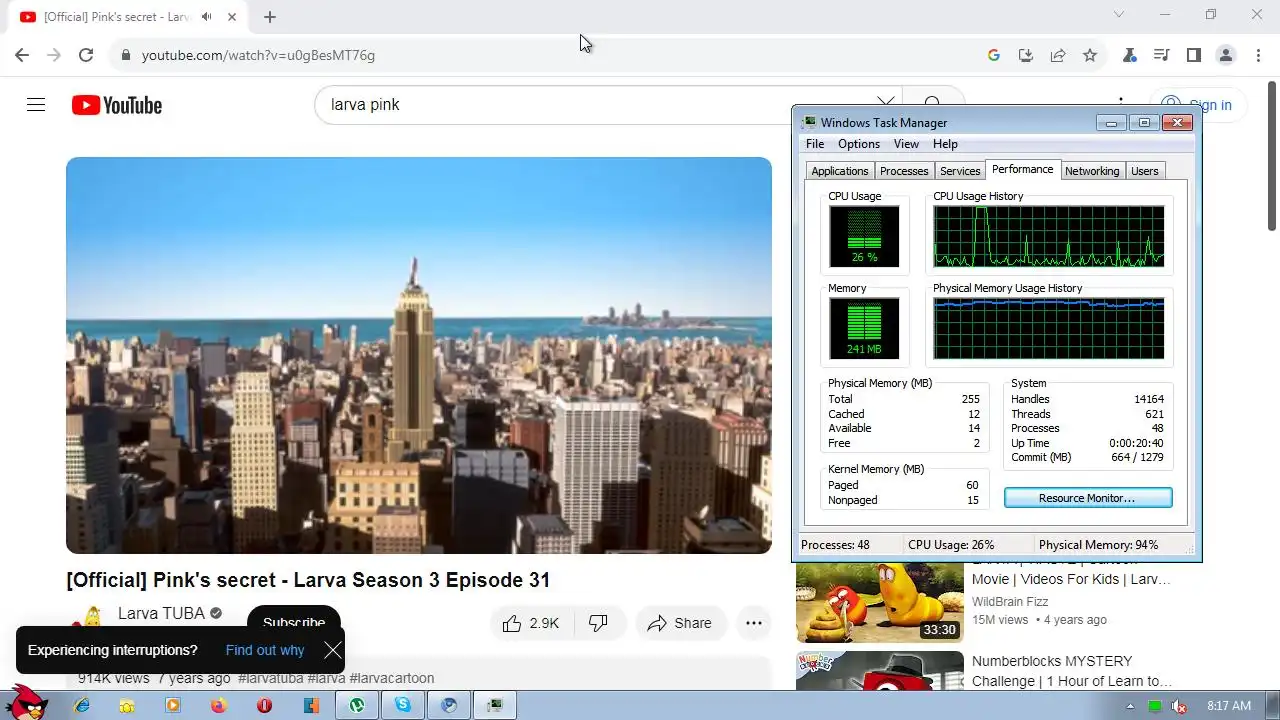Click the Up Time value 0:00:20:40
Viewport: 1280px width, 720px height.
(1136, 443)
